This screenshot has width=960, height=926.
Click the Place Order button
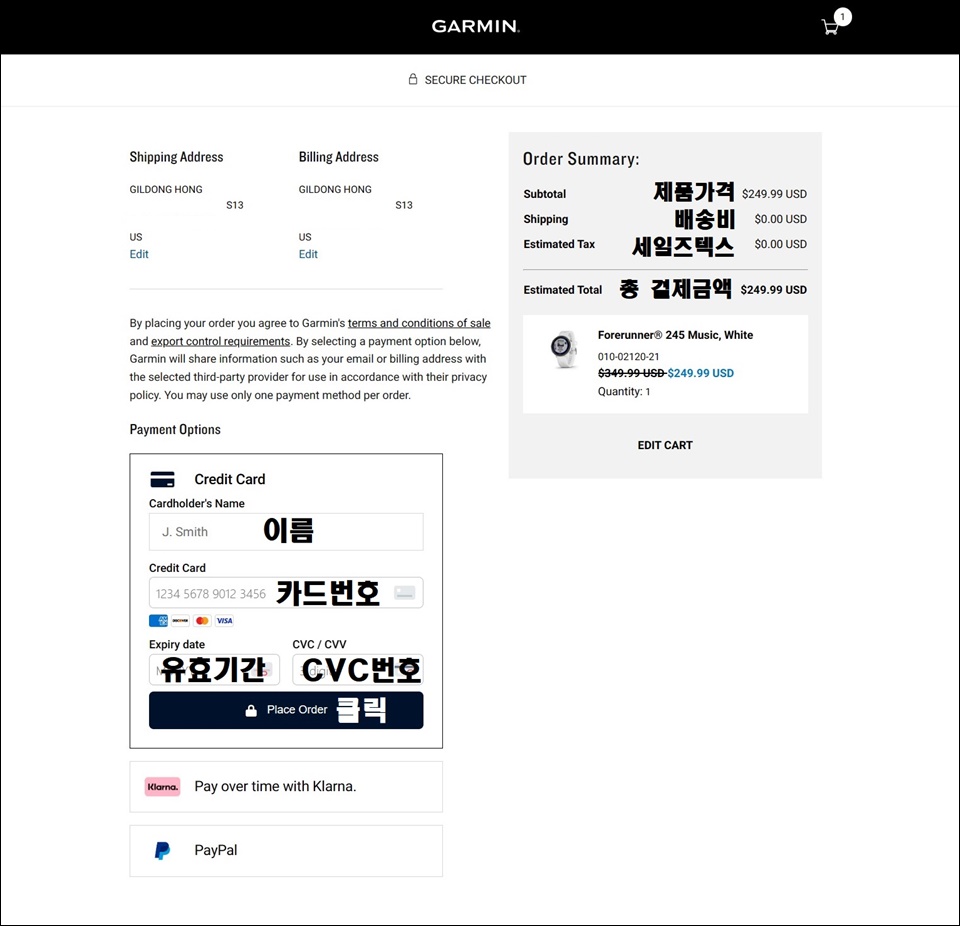[286, 710]
